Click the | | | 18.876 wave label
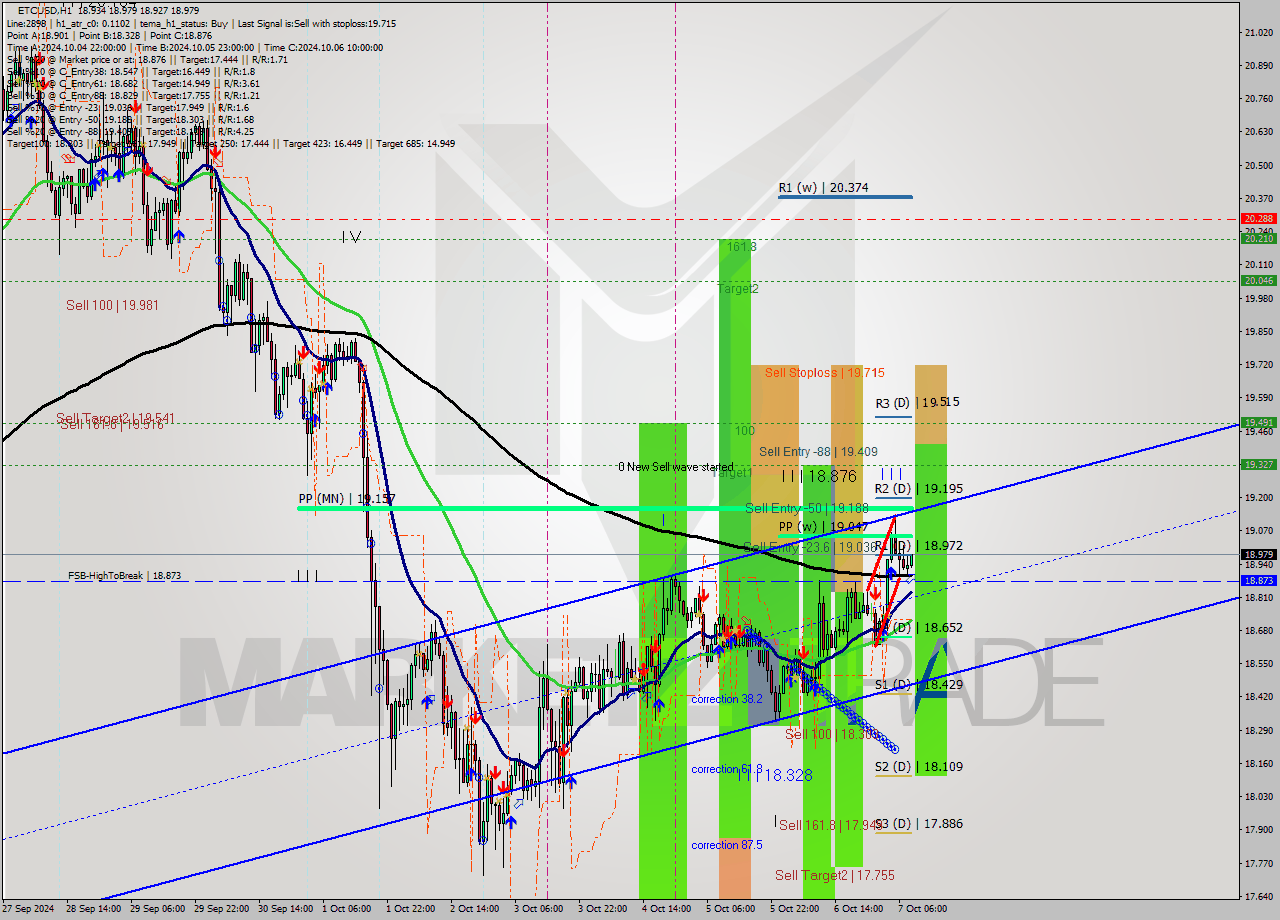 point(819,477)
